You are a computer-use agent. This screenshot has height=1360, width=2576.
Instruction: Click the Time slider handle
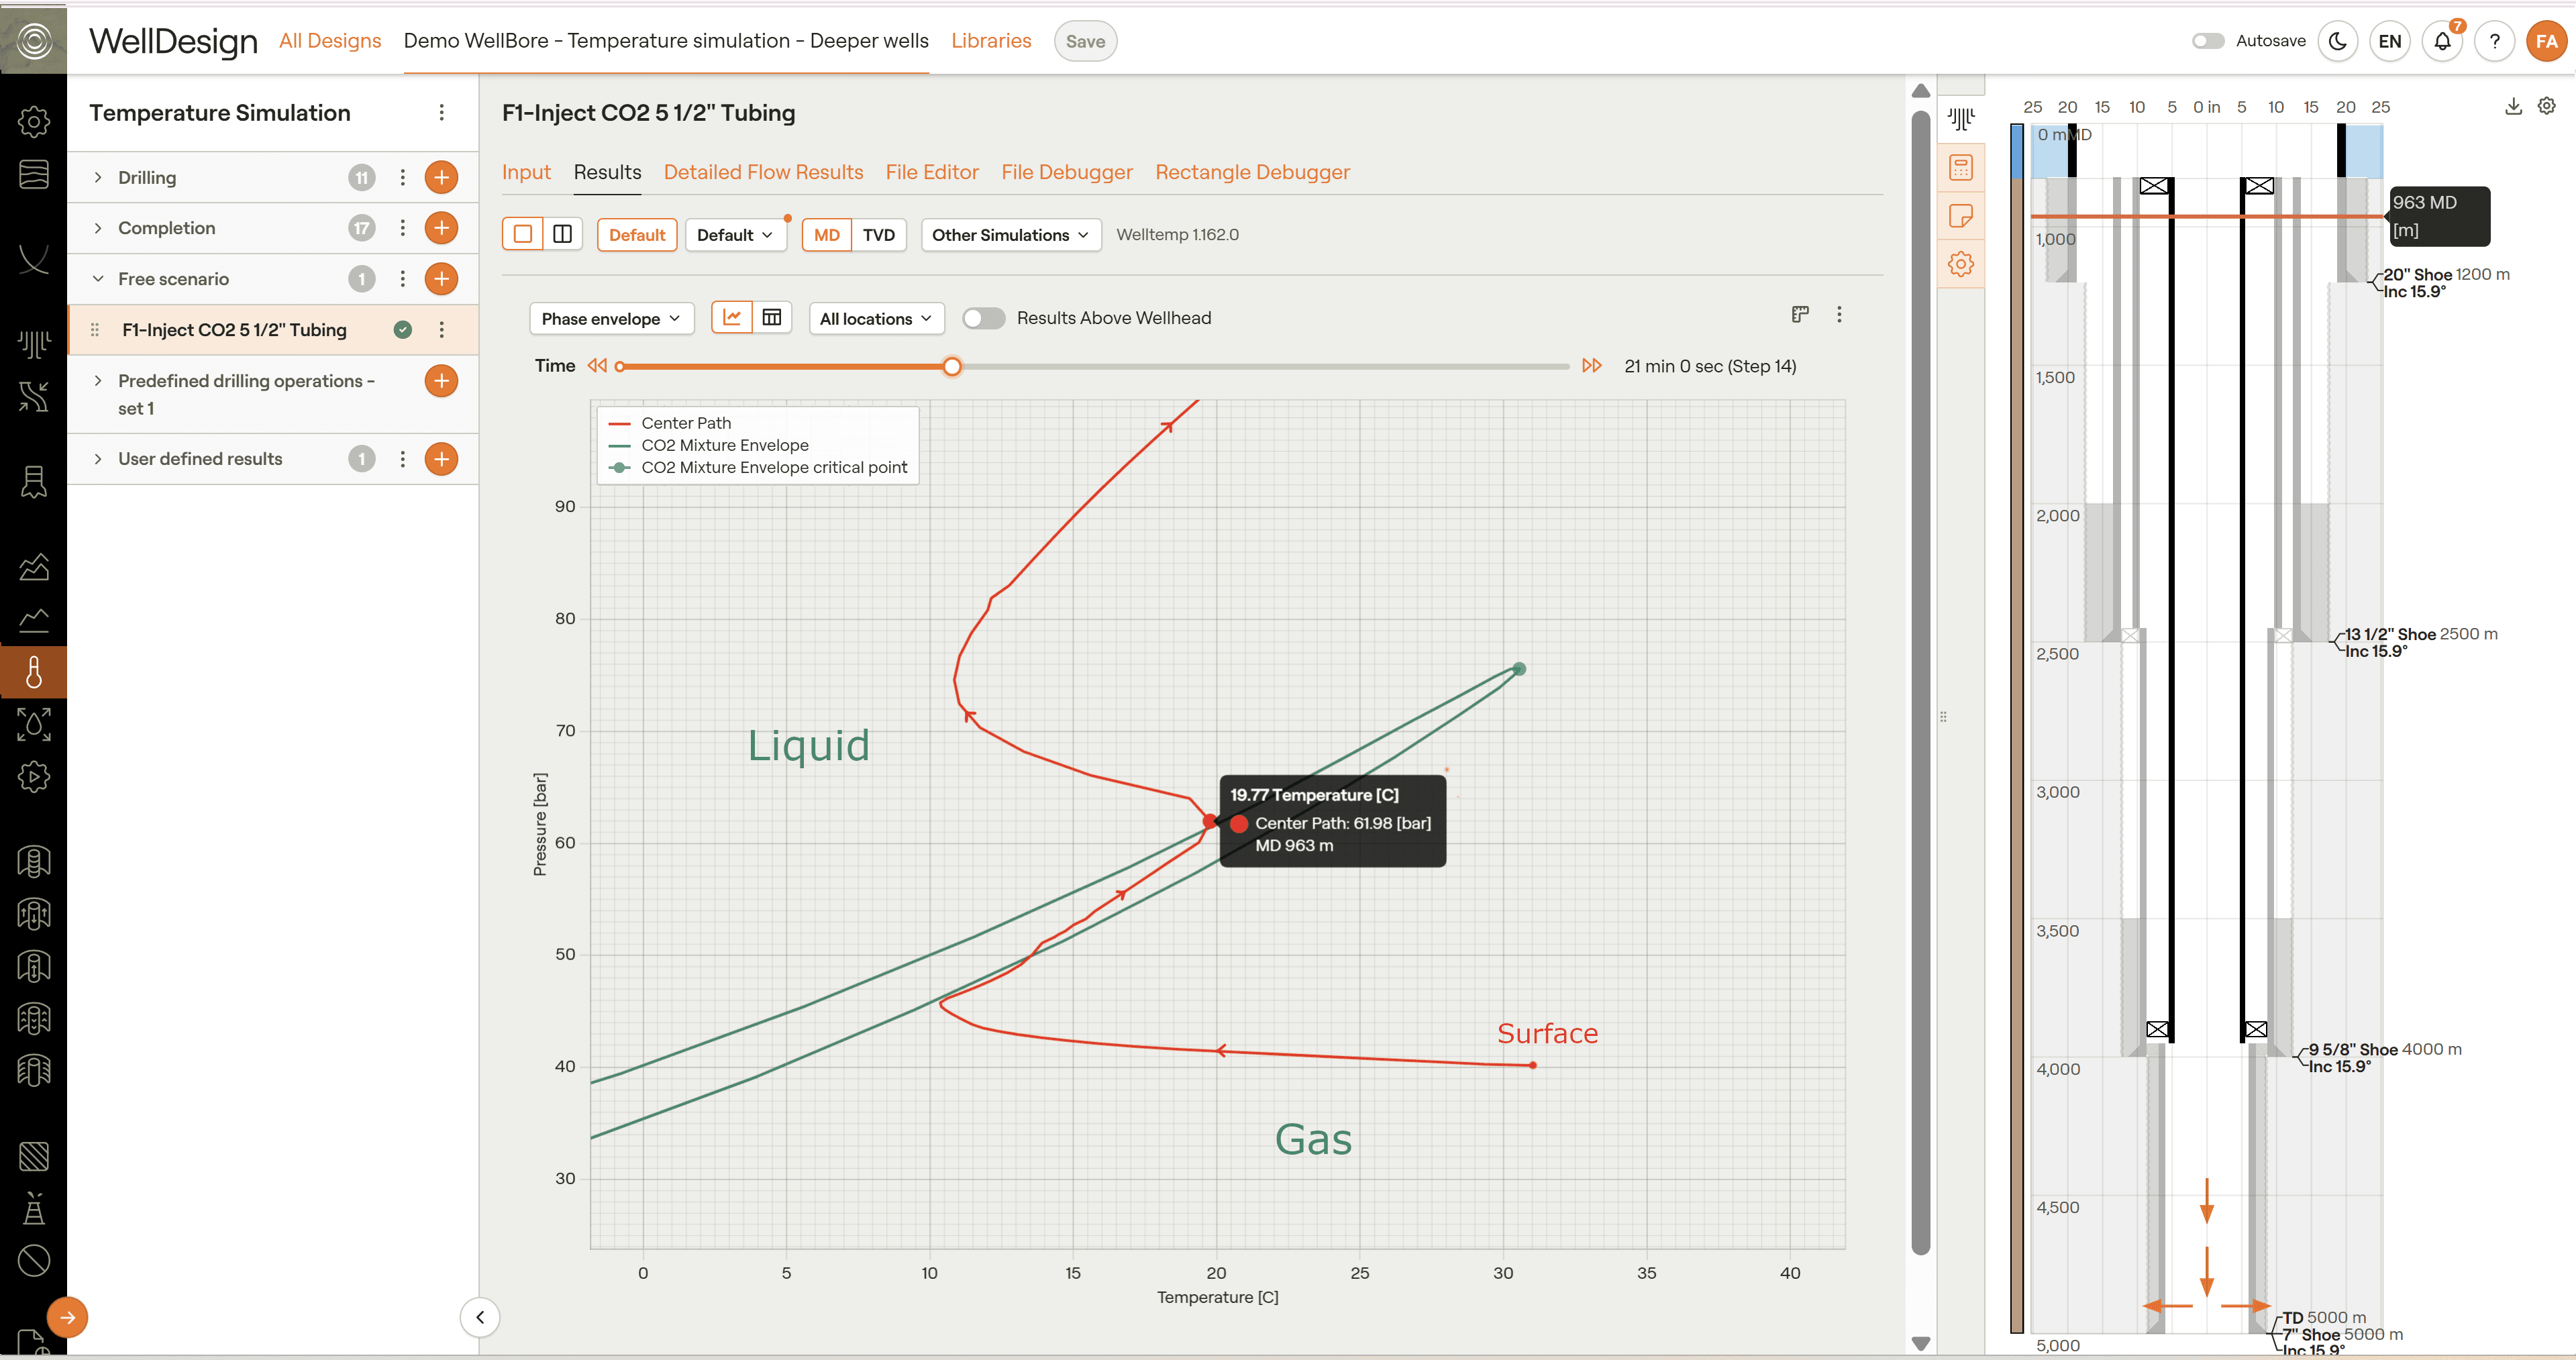952,366
